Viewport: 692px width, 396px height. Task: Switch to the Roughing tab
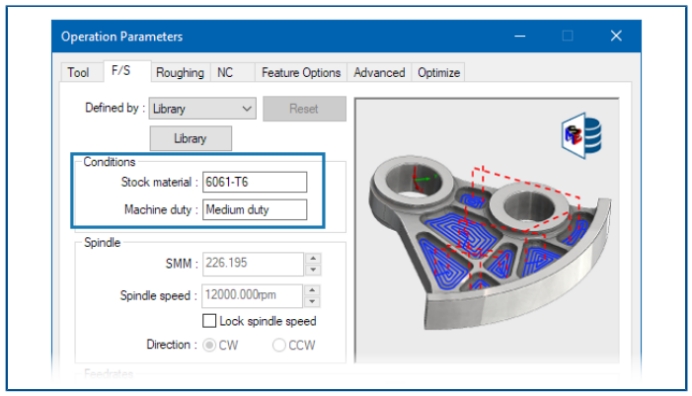180,72
